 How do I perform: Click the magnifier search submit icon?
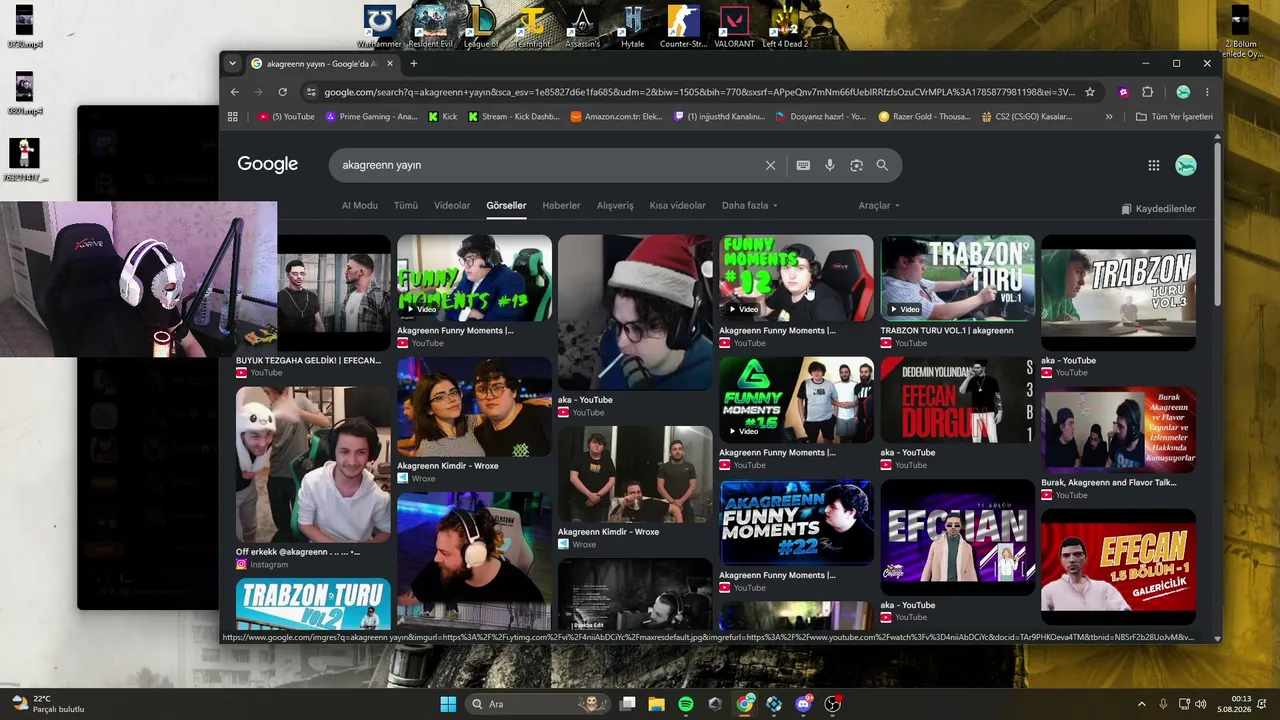click(882, 165)
